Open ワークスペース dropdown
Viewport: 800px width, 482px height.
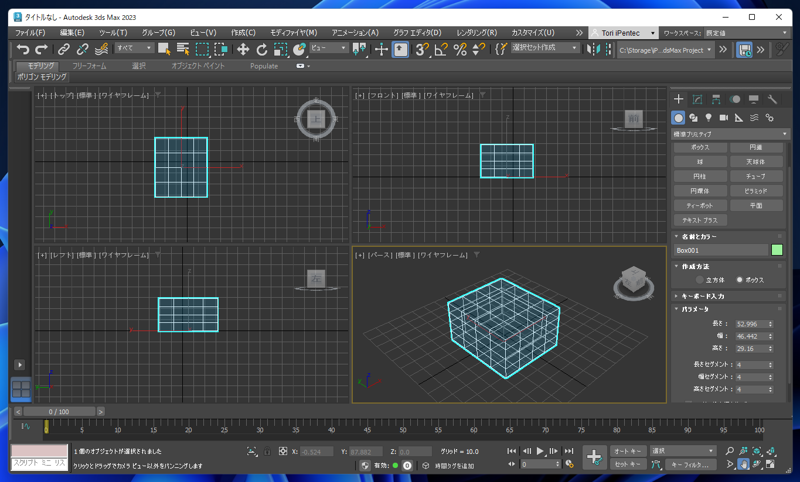747,33
